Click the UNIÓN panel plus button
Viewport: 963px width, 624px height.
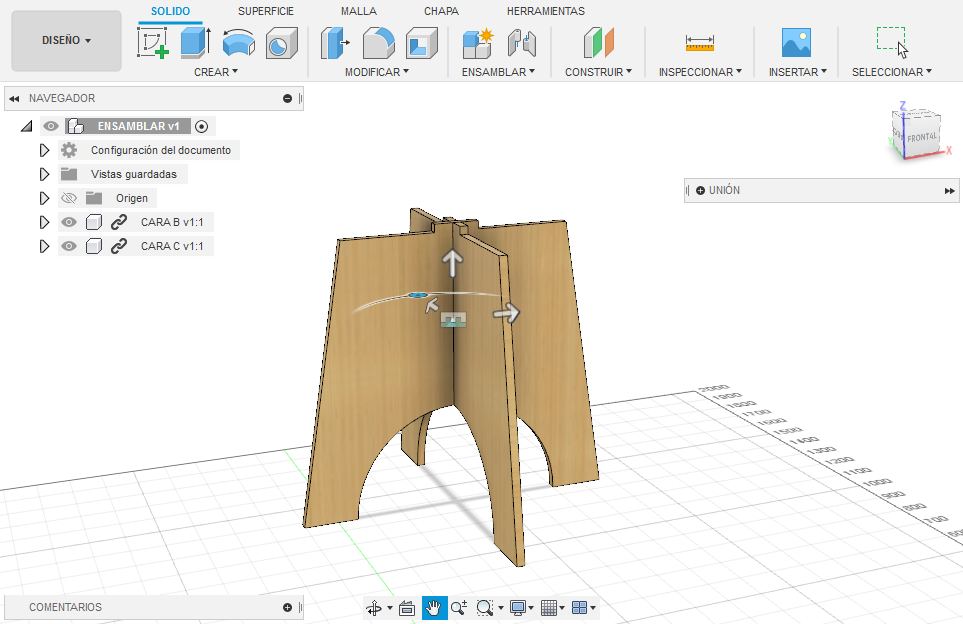pos(700,191)
